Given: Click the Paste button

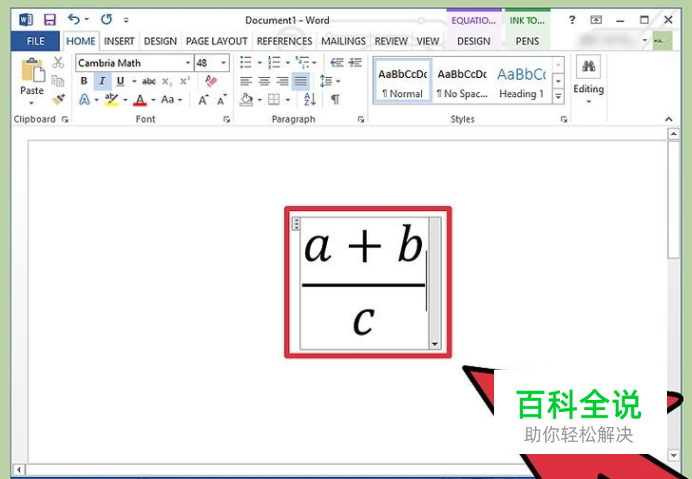Looking at the screenshot, I should [32, 81].
